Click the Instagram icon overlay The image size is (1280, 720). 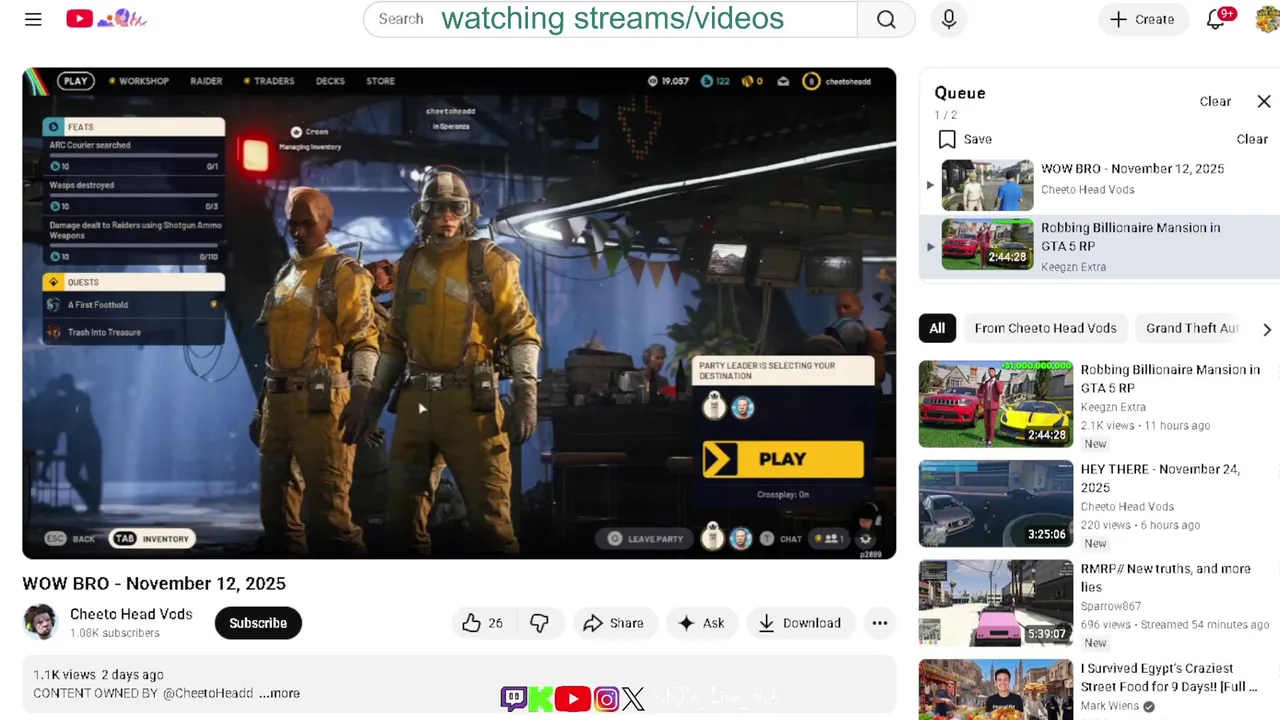click(x=606, y=698)
